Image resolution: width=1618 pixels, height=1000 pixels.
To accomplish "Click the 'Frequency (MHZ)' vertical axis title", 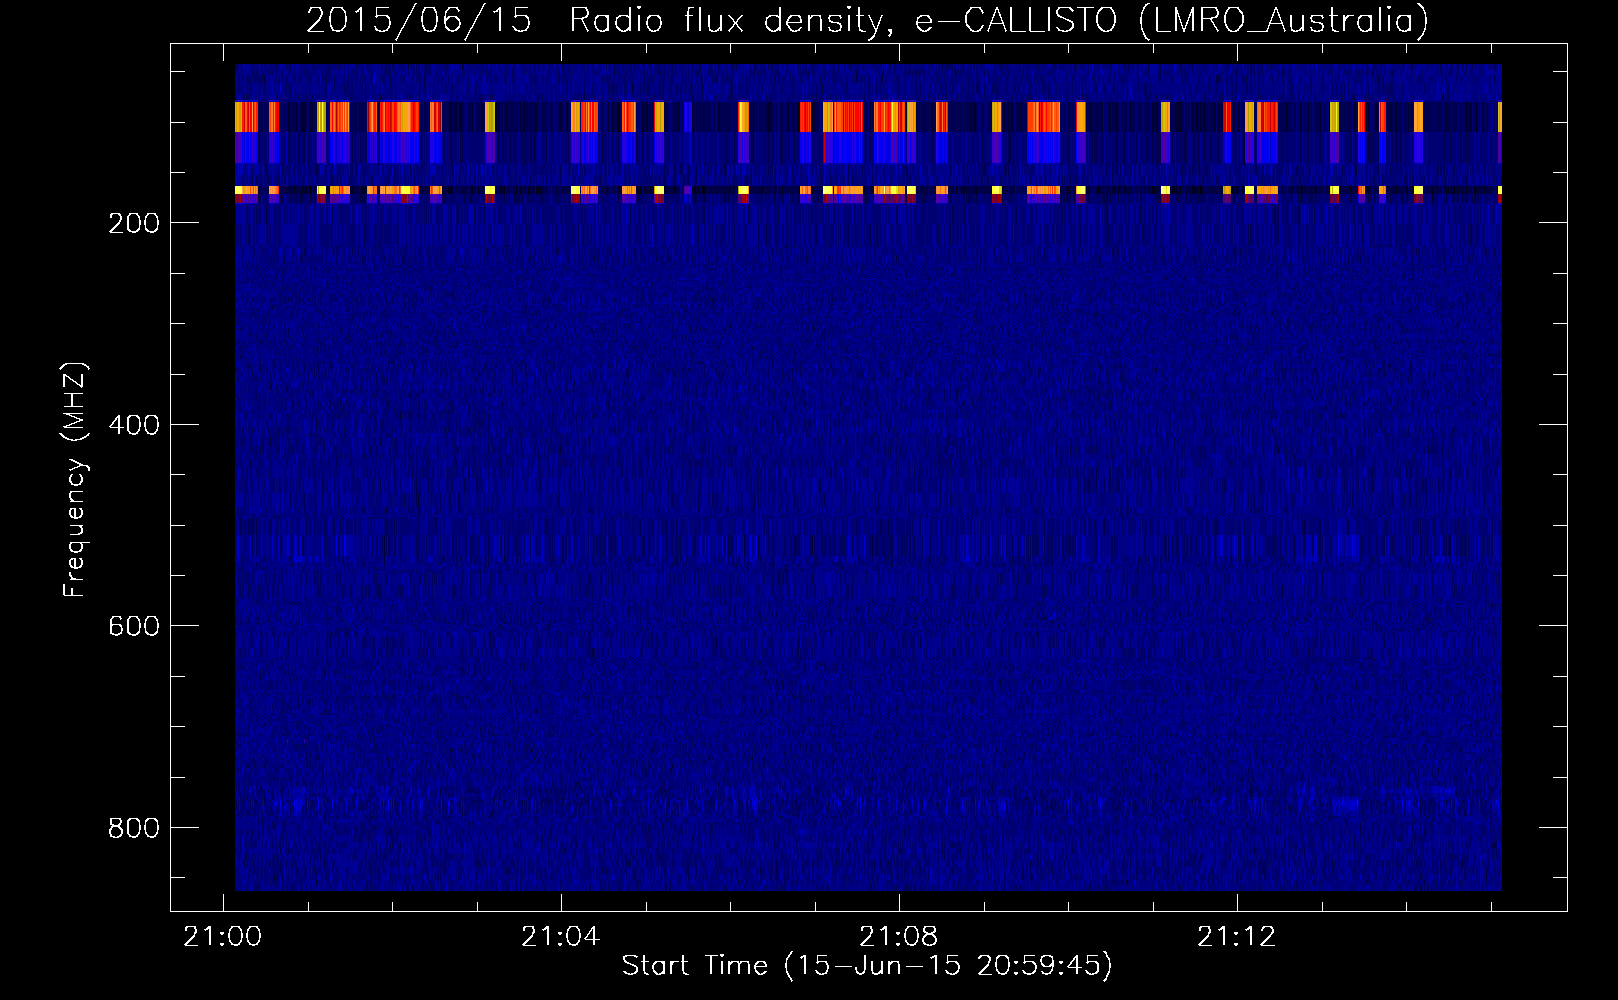I will click(x=76, y=480).
